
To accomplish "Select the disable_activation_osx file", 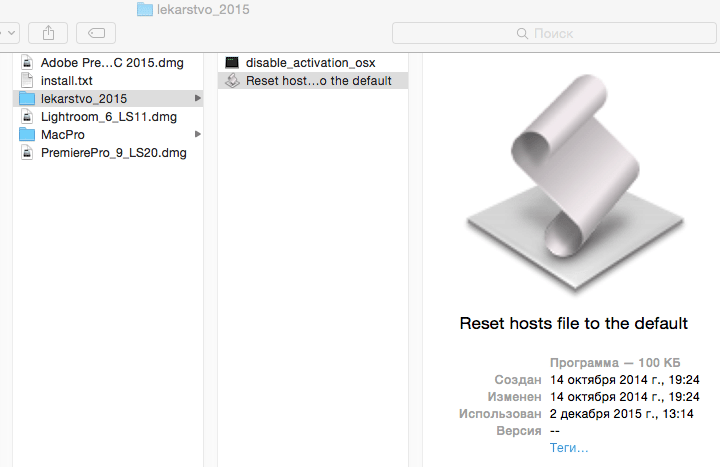I will click(313, 62).
